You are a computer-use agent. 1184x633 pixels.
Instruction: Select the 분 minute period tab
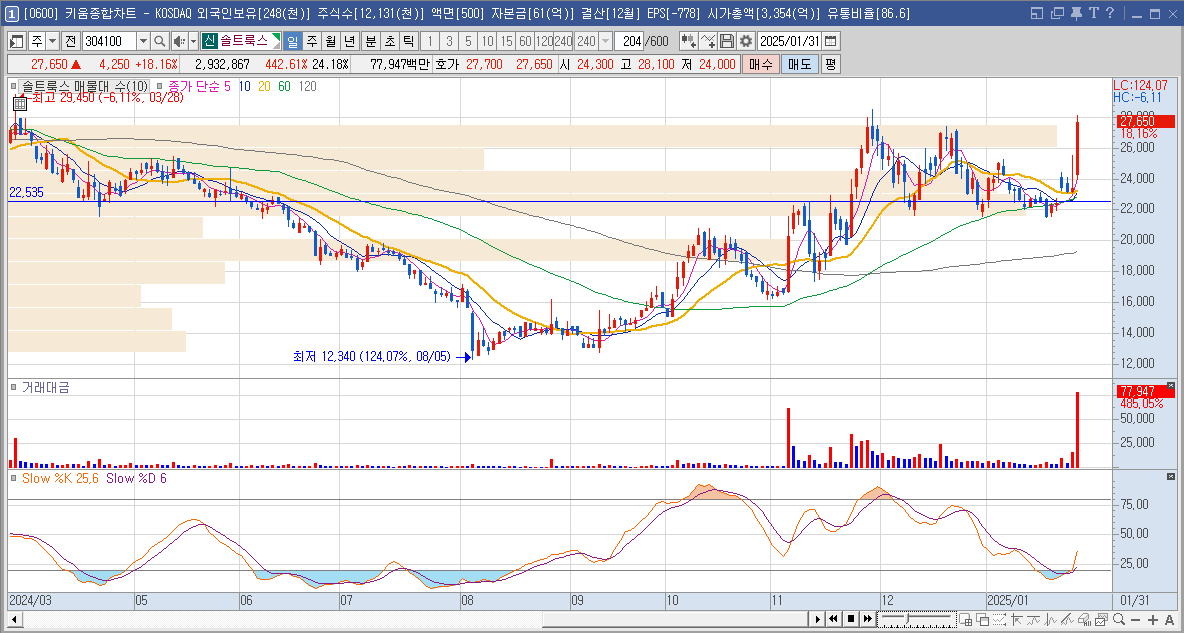point(370,41)
